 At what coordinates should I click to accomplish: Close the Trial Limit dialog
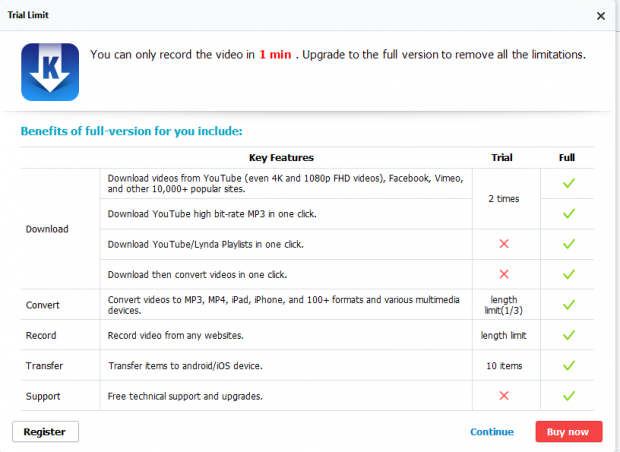tap(600, 16)
